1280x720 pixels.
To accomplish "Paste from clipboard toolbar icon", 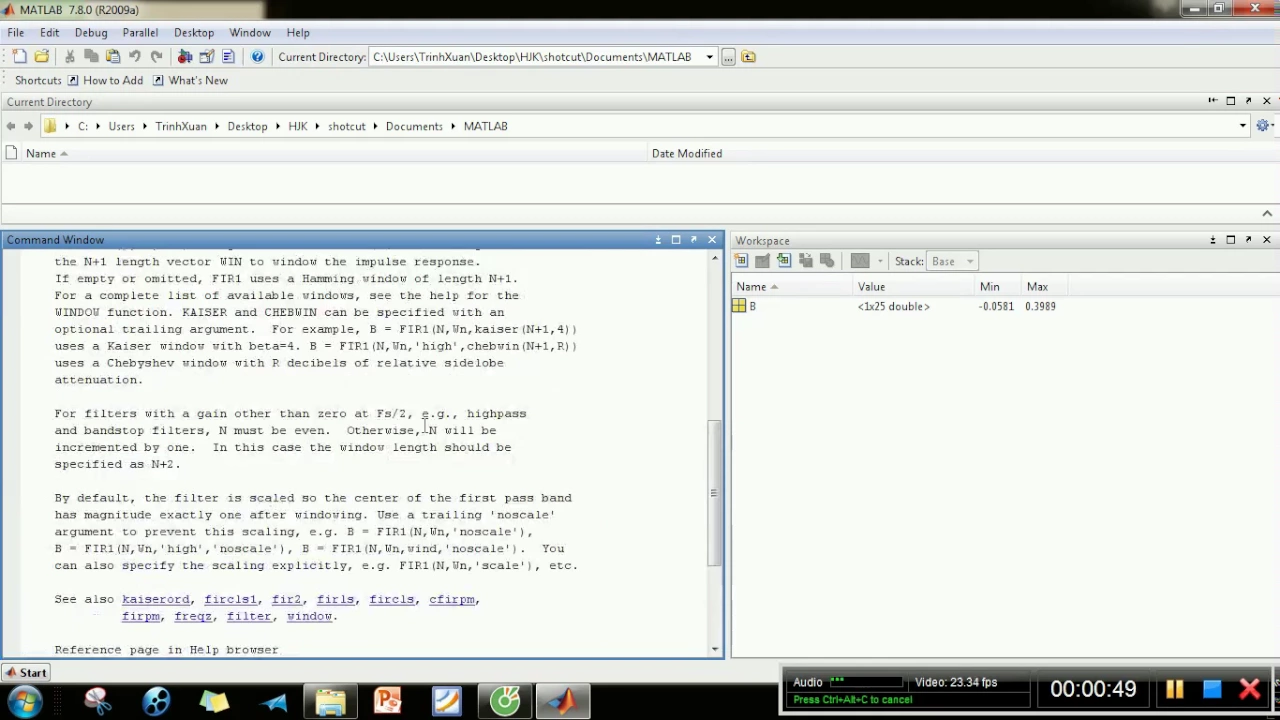I will click(113, 57).
